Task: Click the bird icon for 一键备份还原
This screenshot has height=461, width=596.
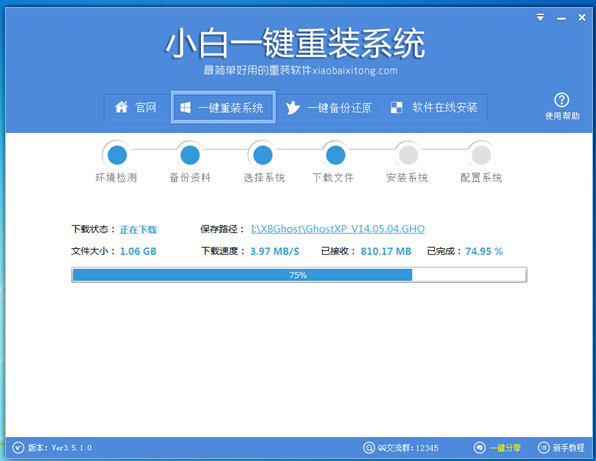Action: pos(293,108)
